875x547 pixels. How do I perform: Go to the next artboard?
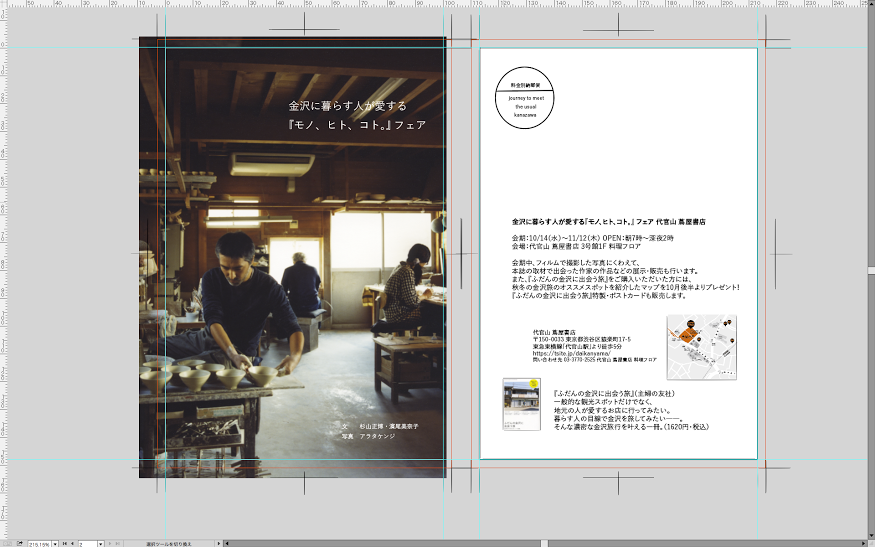110,543
